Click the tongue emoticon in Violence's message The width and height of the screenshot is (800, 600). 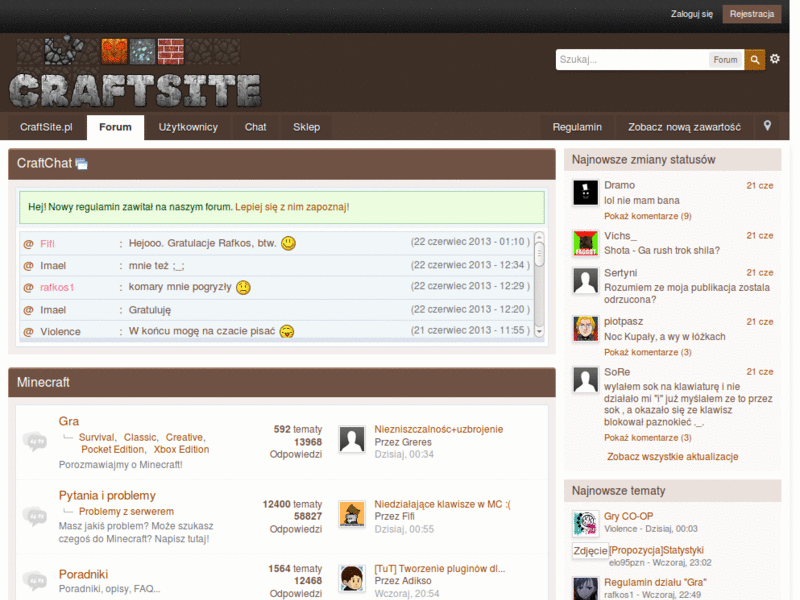click(287, 332)
